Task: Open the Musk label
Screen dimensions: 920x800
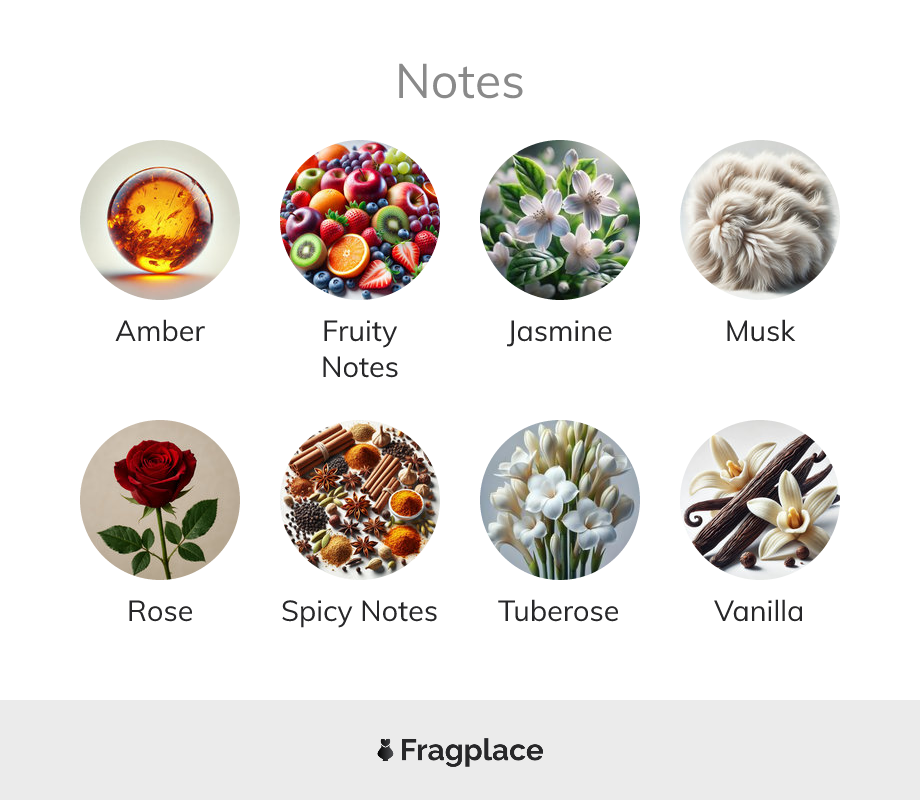Action: click(x=760, y=331)
